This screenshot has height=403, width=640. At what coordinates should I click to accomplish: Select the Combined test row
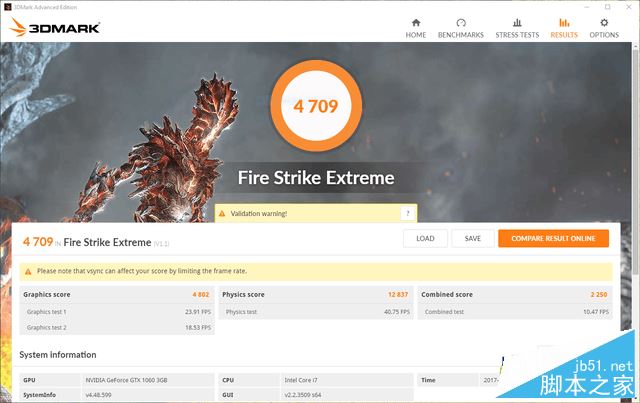pyautogui.click(x=515, y=312)
